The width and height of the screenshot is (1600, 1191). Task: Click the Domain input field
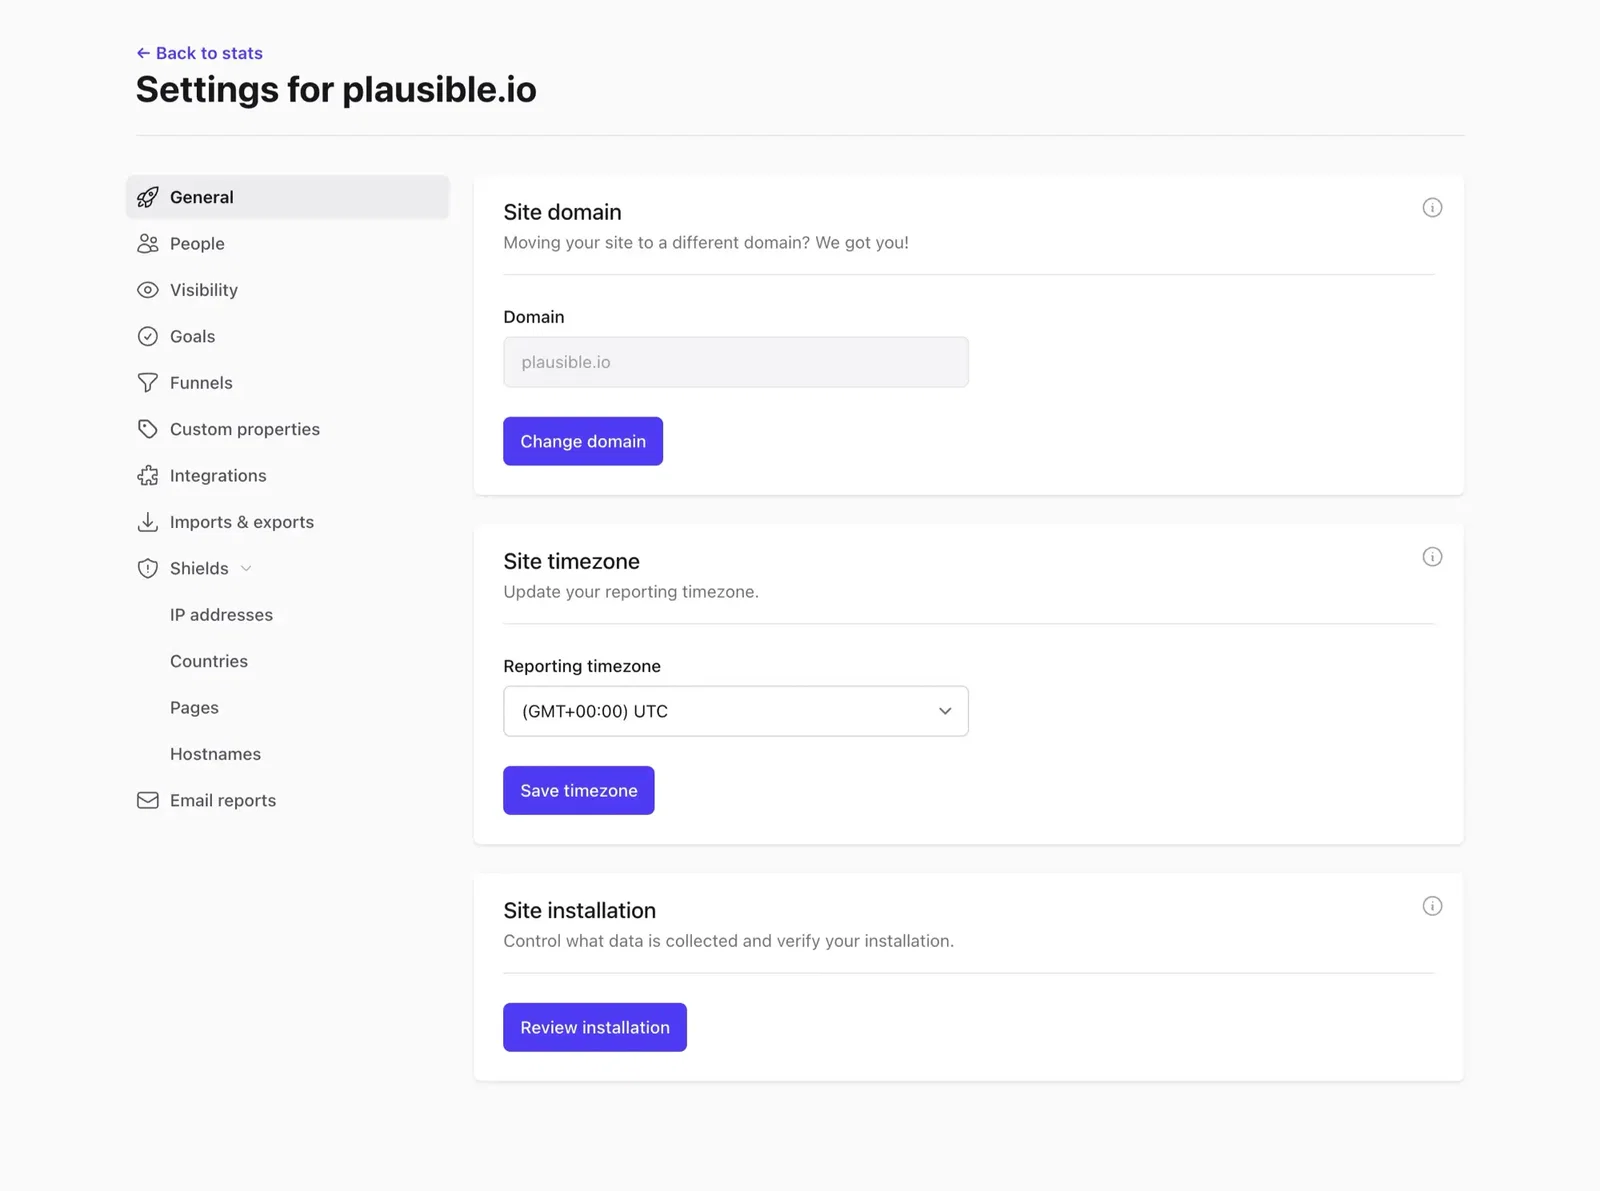[735, 362]
